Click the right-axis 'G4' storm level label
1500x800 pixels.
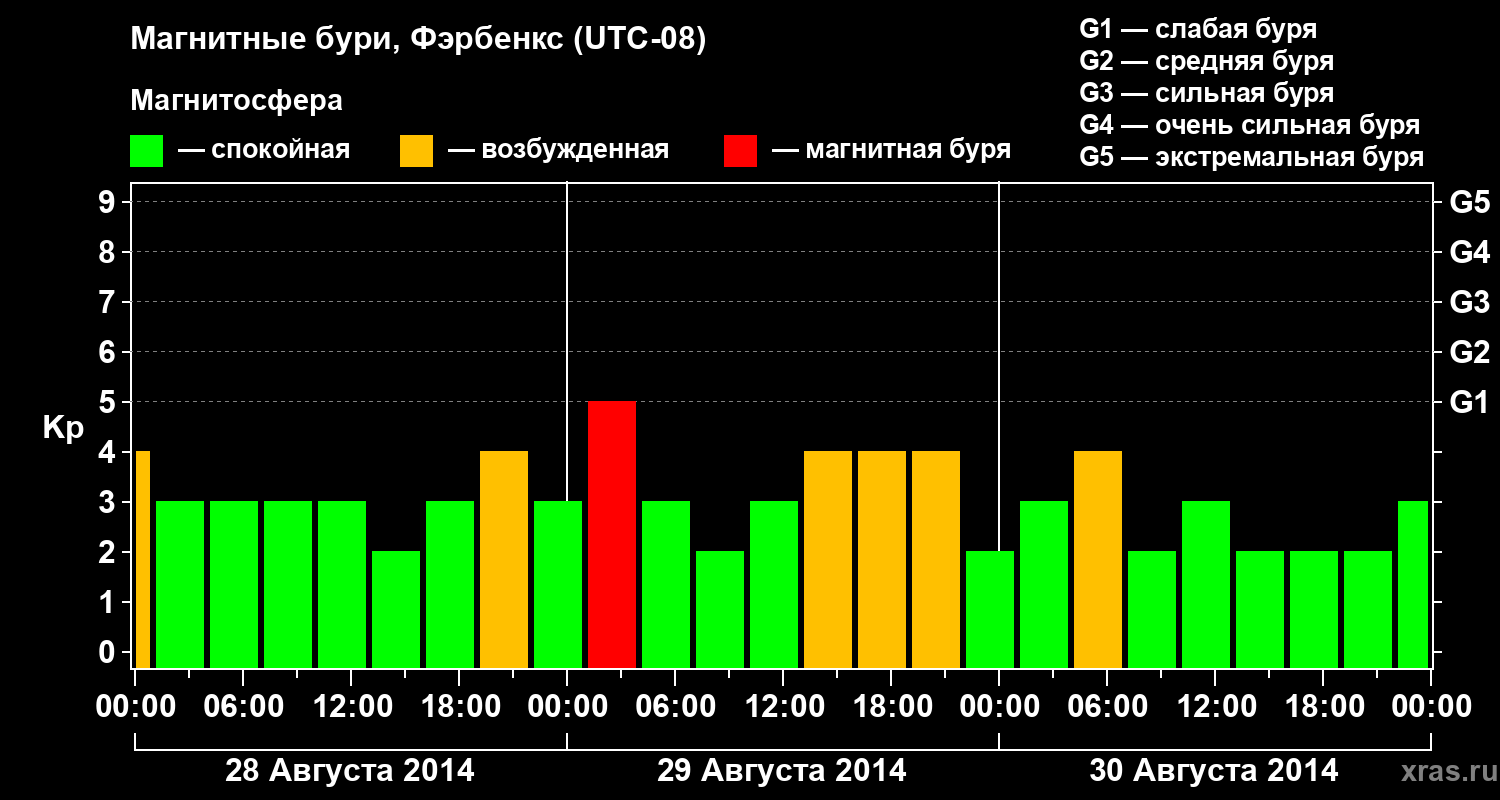click(1469, 252)
